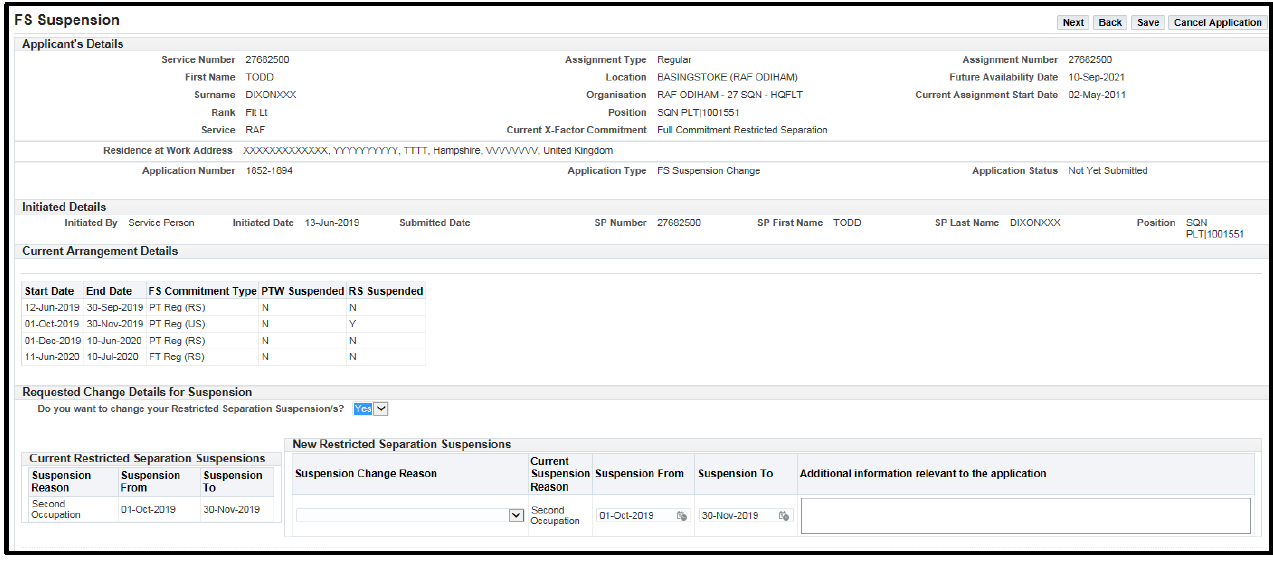
Task: Select the FT Reg (RS) arrangement row
Action: click(176, 356)
